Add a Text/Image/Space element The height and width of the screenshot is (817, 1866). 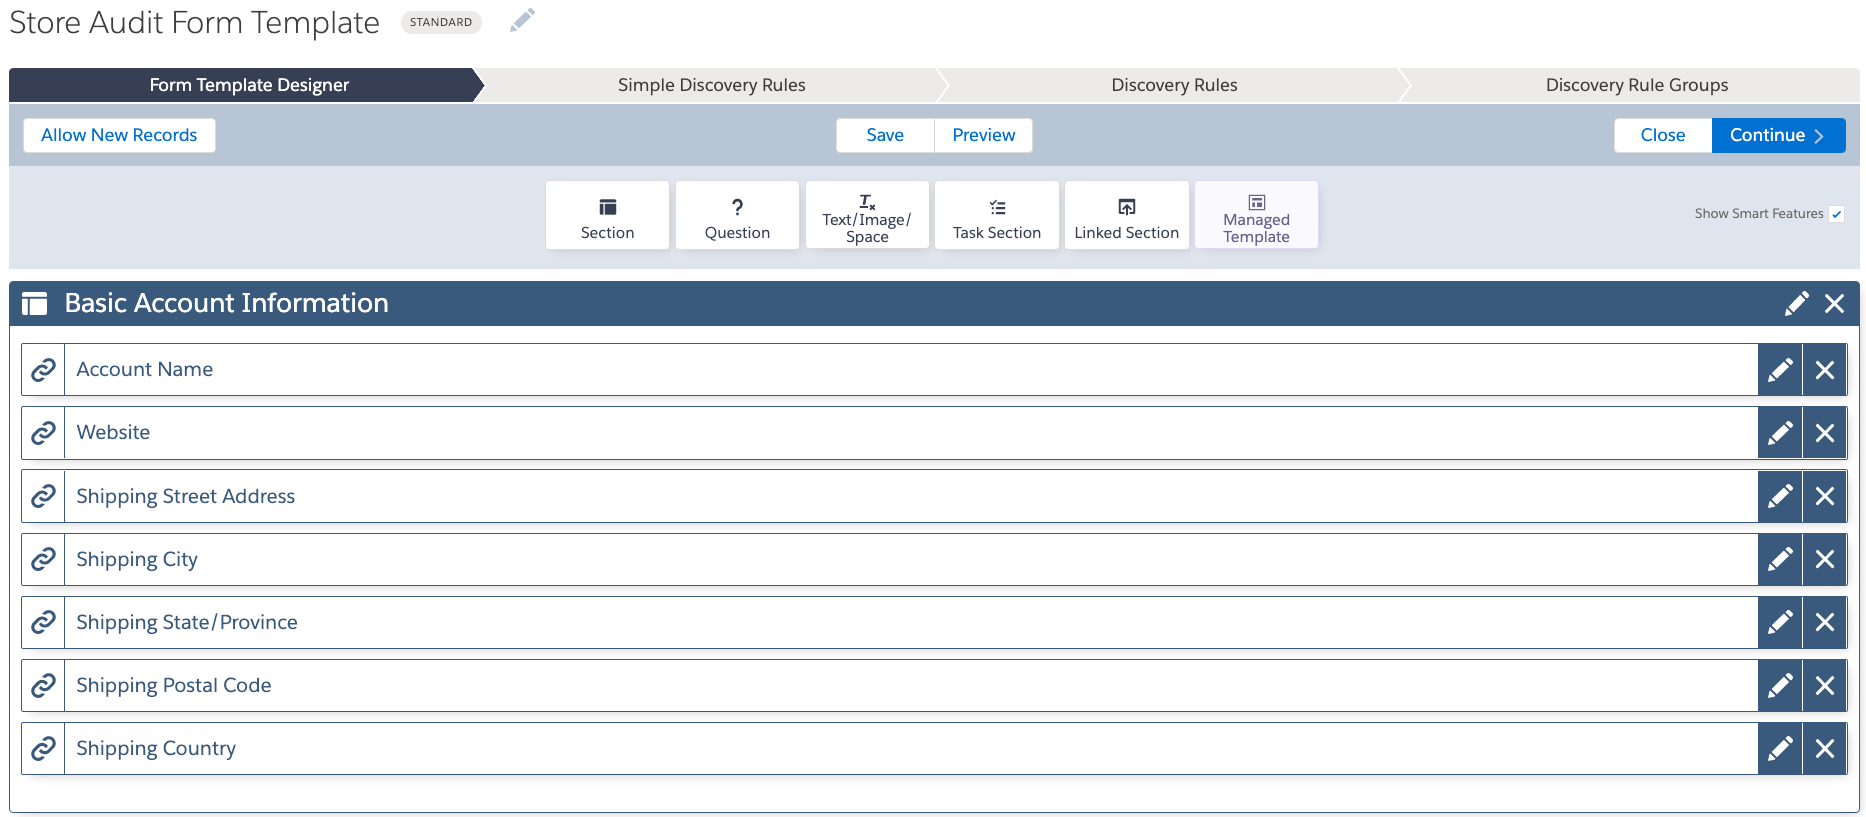click(x=867, y=215)
